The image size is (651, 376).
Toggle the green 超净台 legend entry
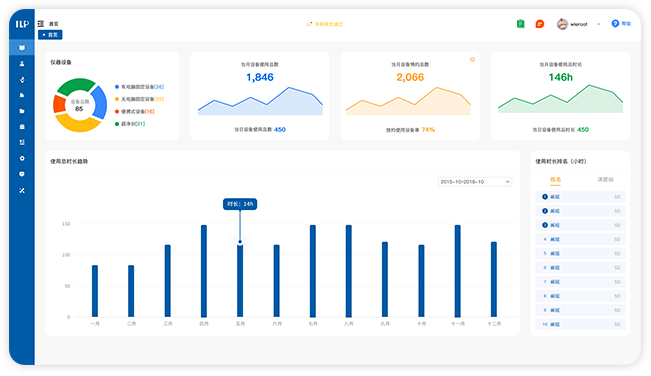point(130,124)
